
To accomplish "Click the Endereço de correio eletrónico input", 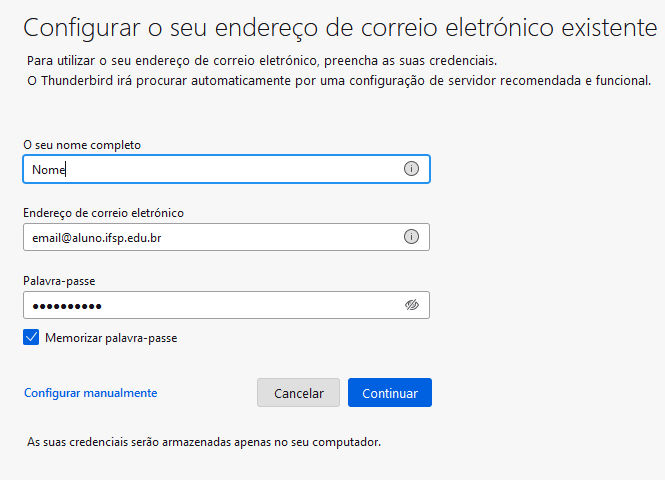I will [226, 237].
